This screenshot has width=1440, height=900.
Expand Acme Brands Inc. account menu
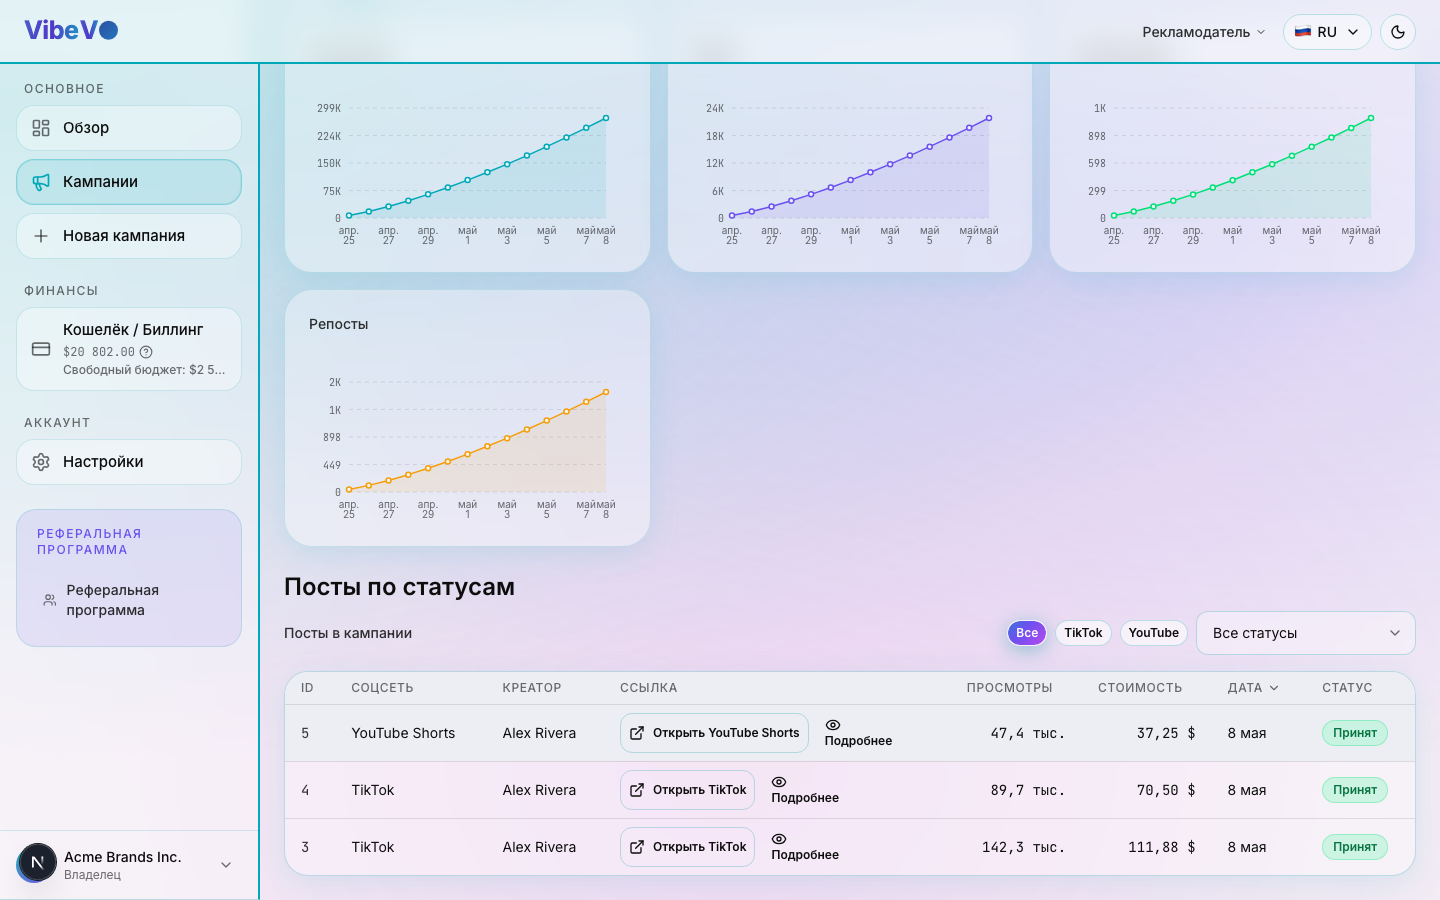pos(226,865)
